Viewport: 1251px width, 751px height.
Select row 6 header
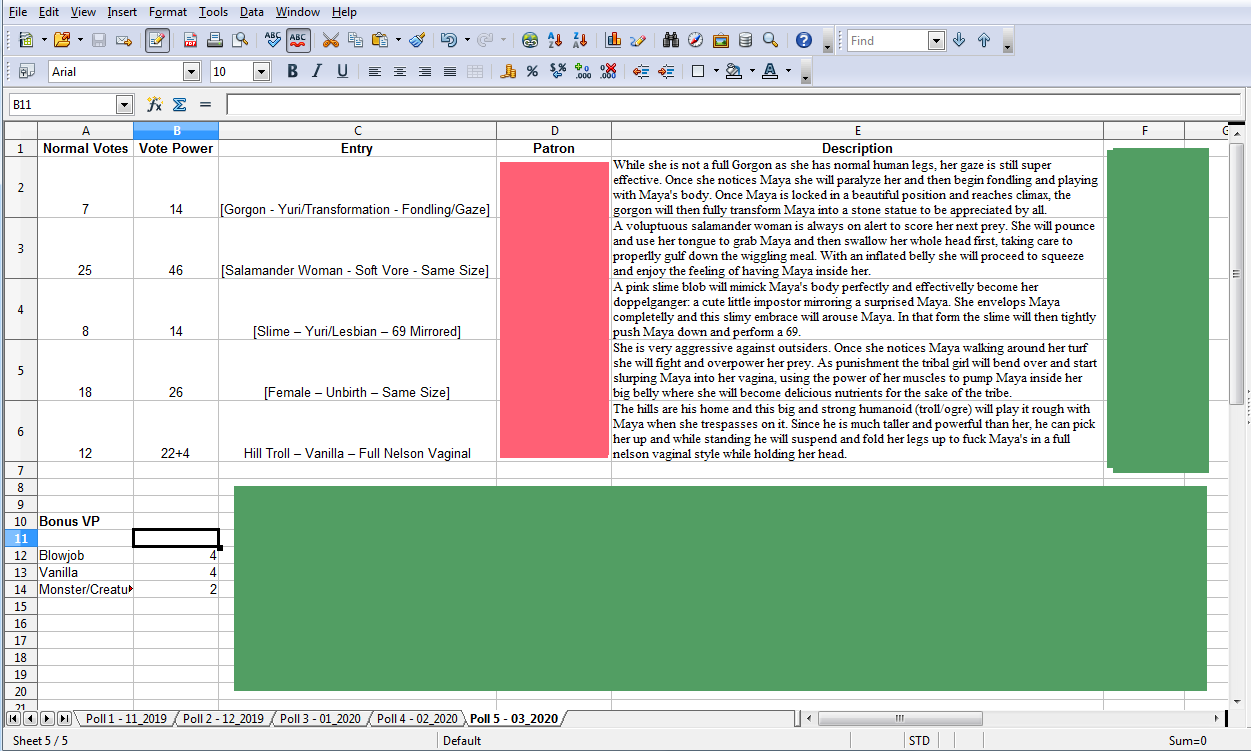coord(20,431)
